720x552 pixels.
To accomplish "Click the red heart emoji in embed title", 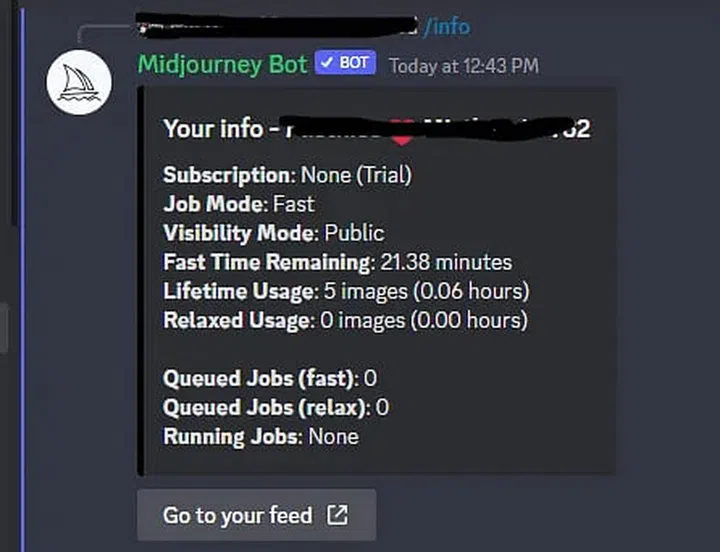I will coord(401,131).
